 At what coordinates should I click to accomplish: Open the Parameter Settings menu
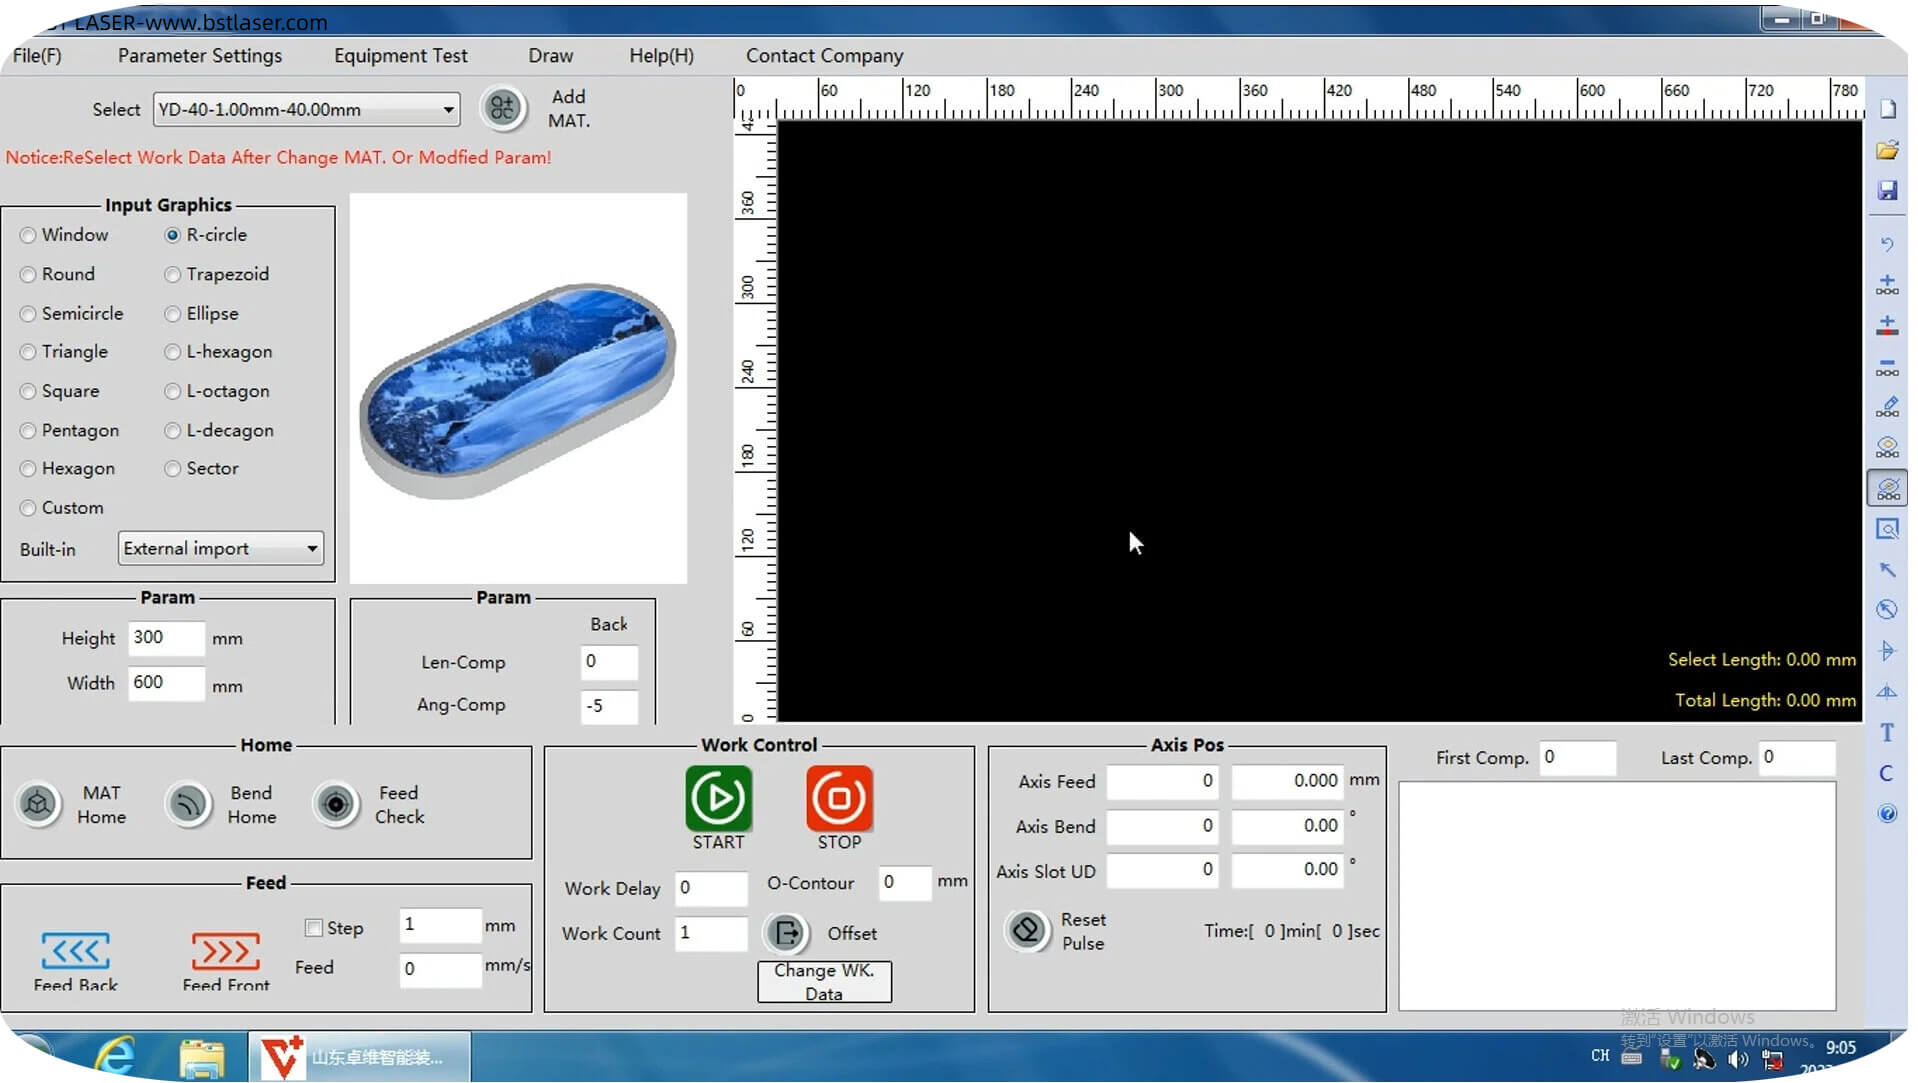coord(200,56)
